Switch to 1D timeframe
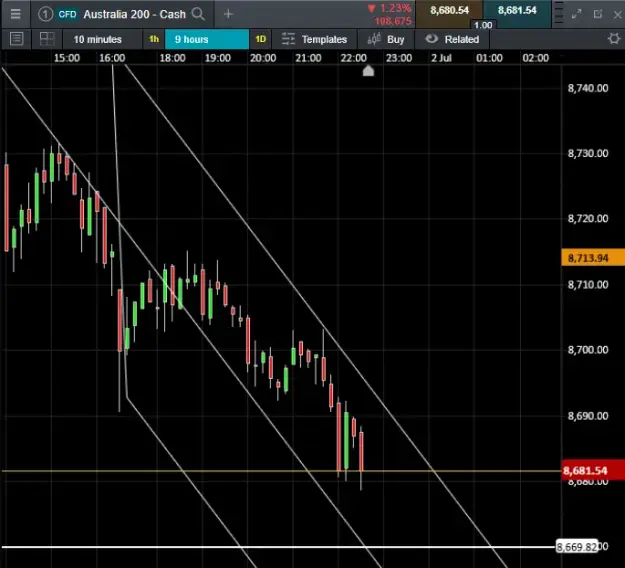The height and width of the screenshot is (568, 625). (261, 39)
